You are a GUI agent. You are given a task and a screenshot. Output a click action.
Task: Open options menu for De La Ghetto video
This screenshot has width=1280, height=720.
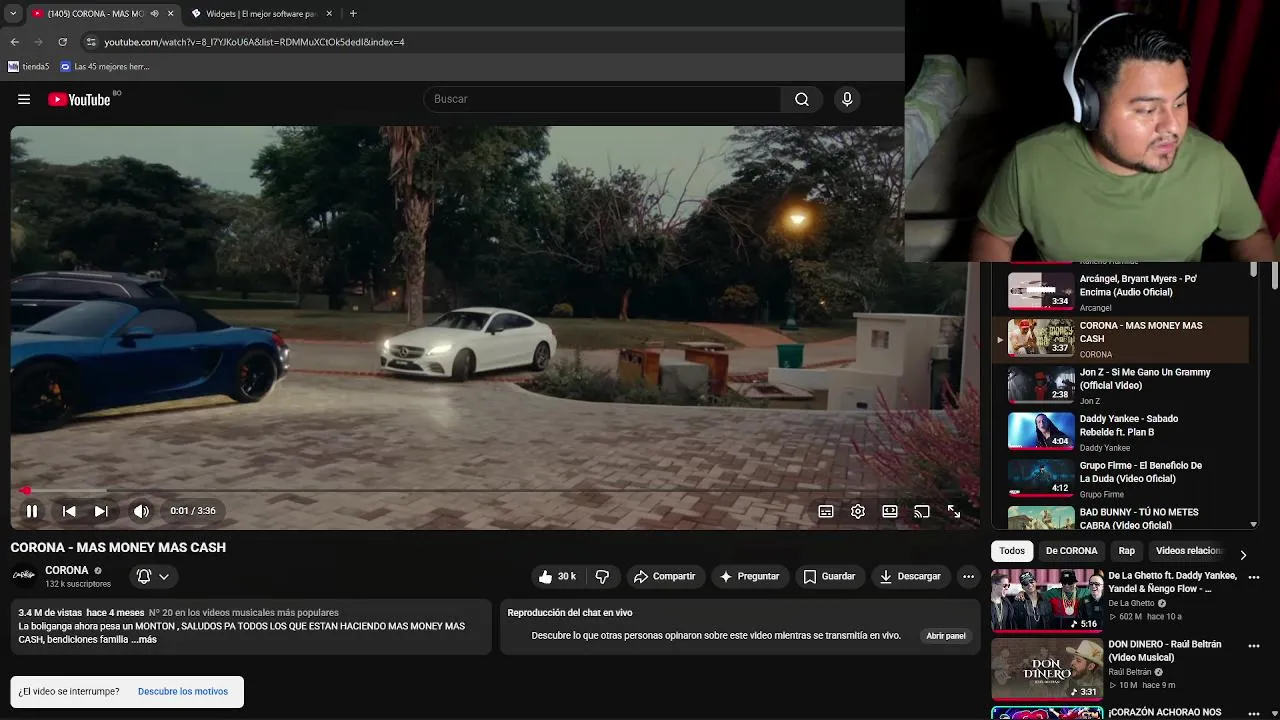1254,577
